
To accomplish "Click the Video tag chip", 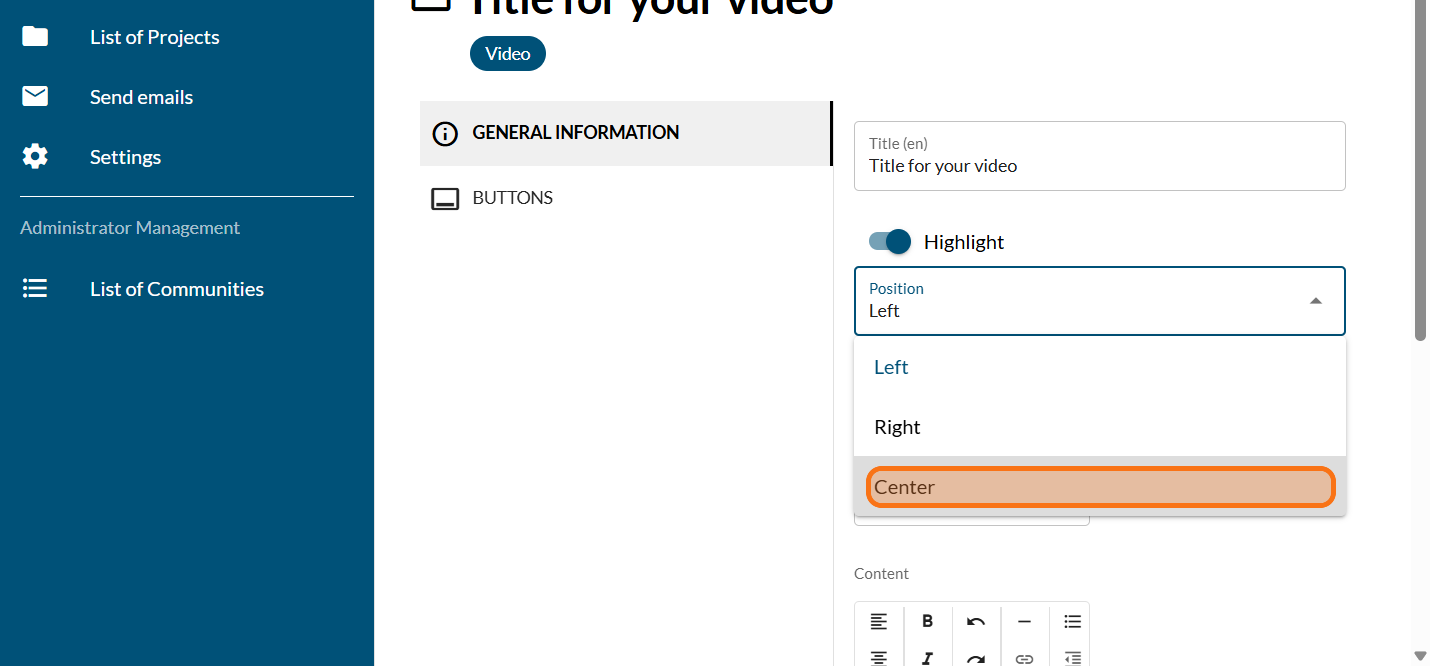I will (x=507, y=54).
